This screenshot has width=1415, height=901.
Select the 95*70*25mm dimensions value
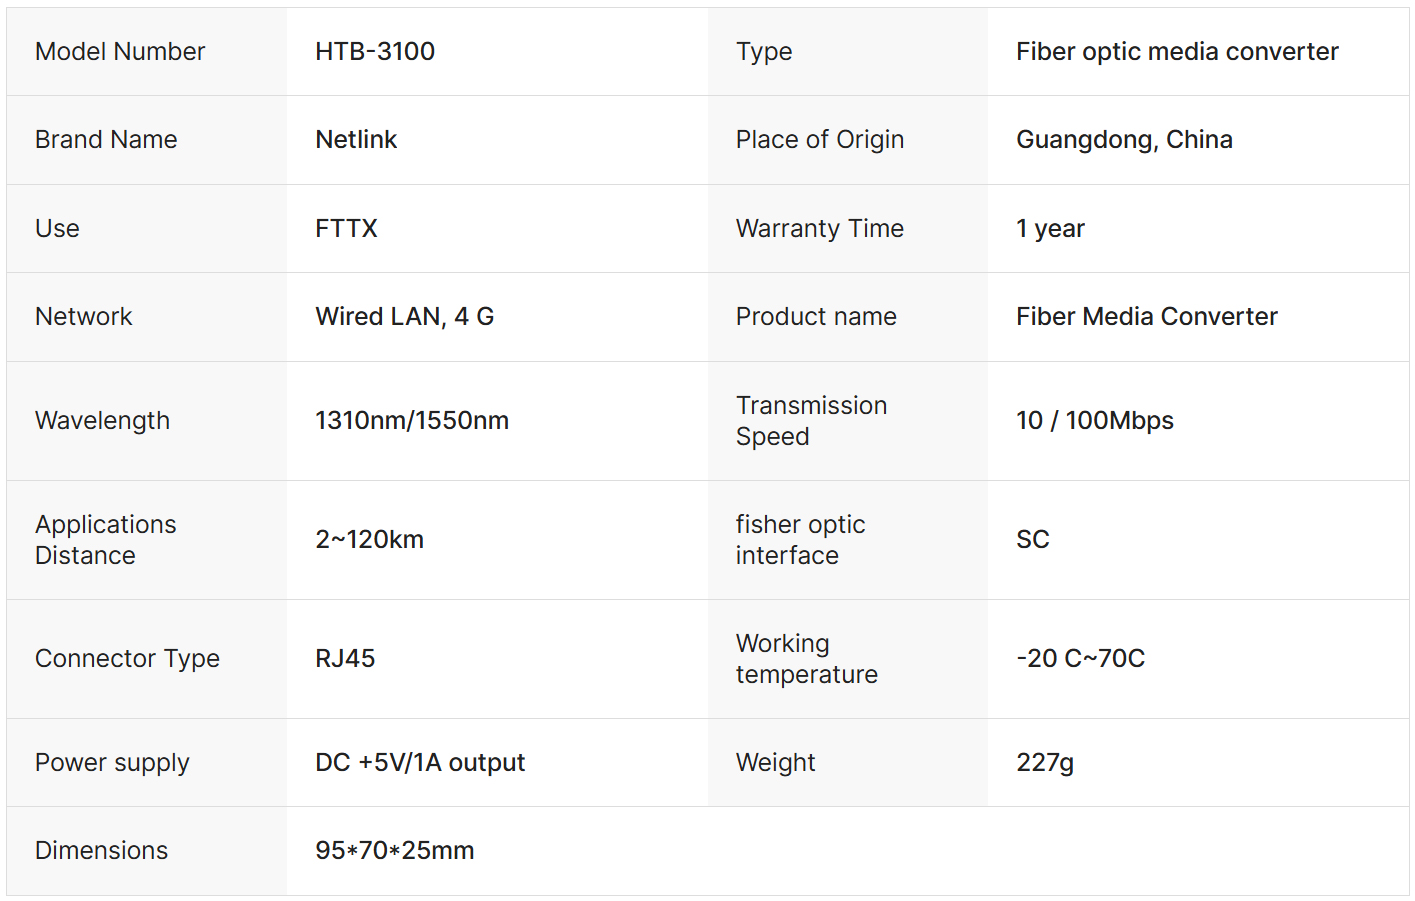pos(394,851)
